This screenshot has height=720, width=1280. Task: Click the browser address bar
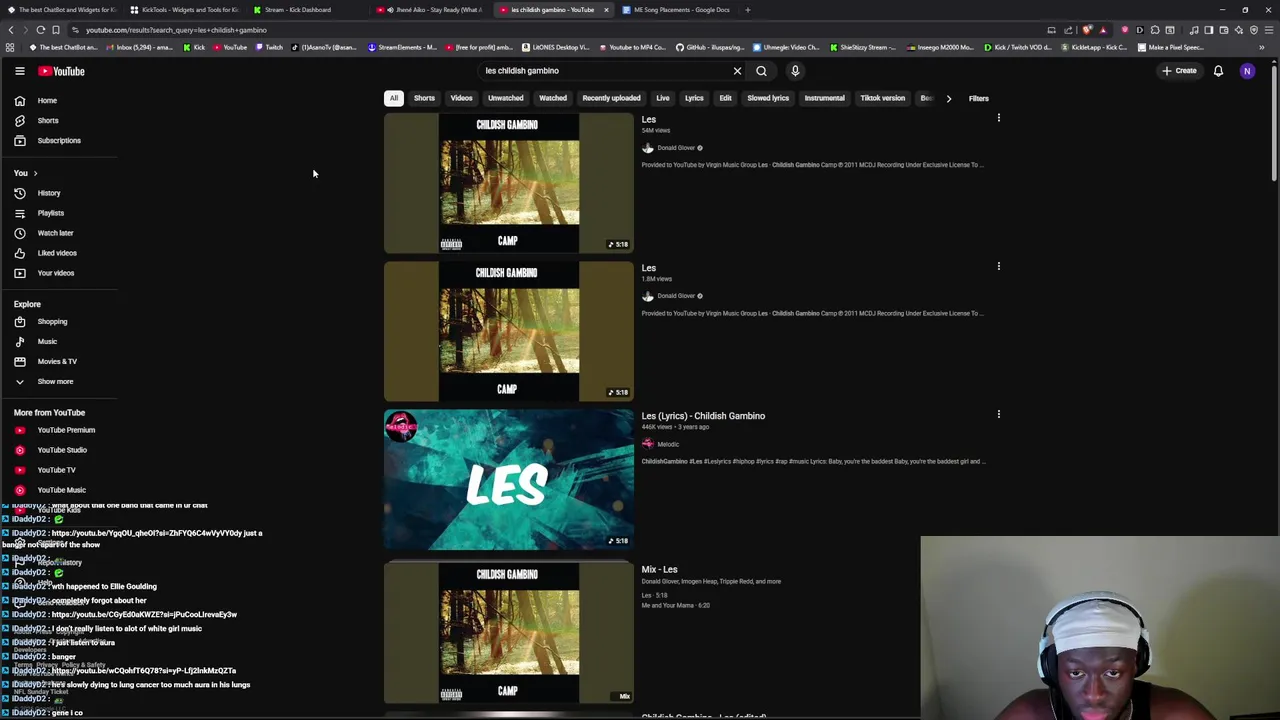[550, 30]
